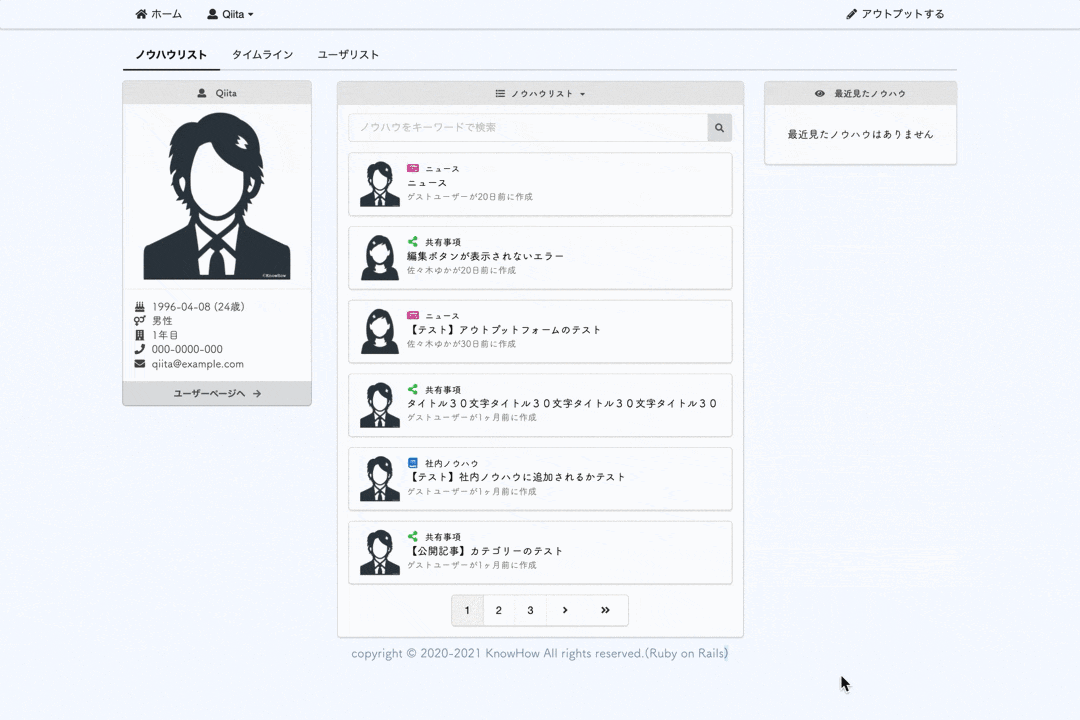Click the home icon in the top navbar
The height and width of the screenshot is (720, 1080).
pos(139,14)
